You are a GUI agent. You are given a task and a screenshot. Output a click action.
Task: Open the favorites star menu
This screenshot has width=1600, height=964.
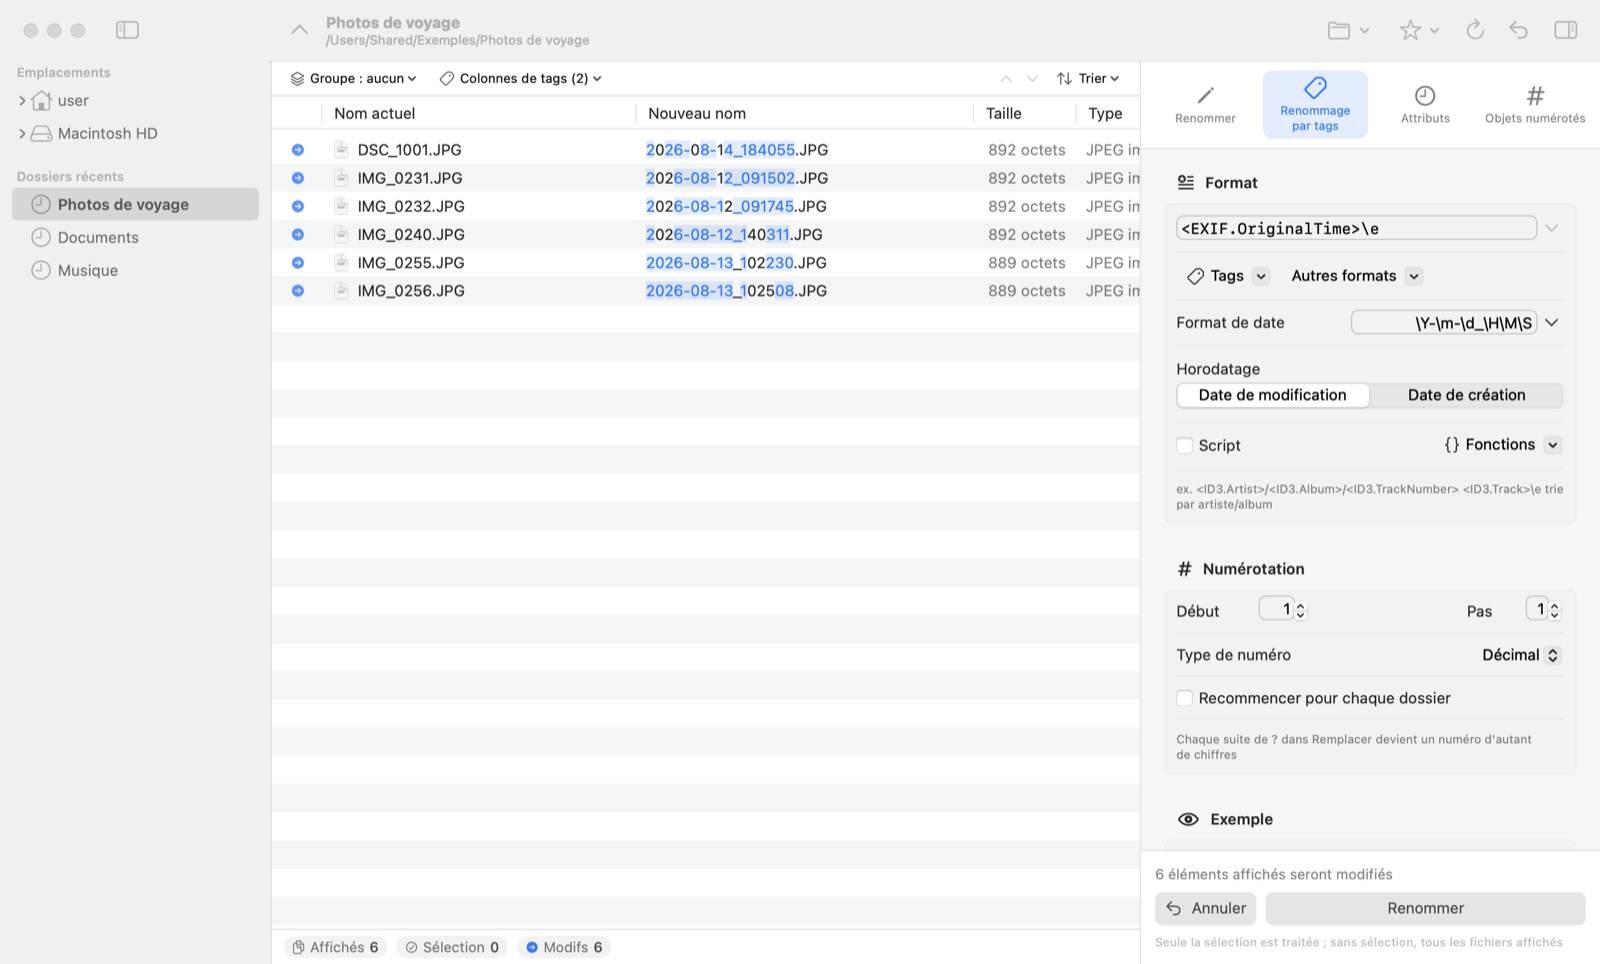(1419, 30)
